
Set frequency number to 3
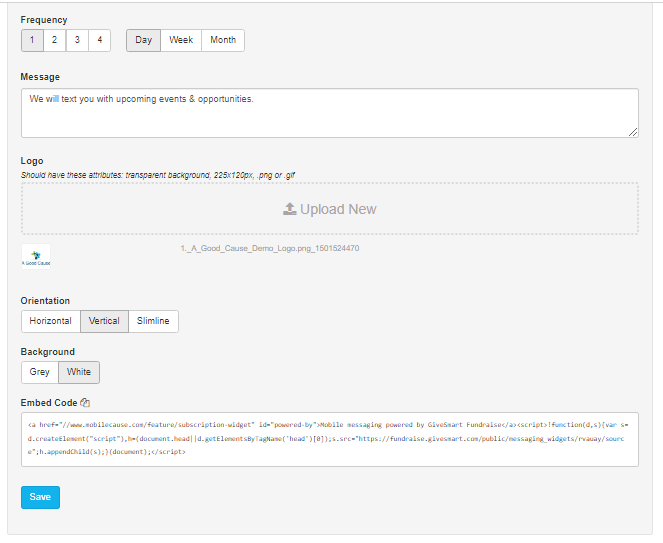(x=77, y=40)
